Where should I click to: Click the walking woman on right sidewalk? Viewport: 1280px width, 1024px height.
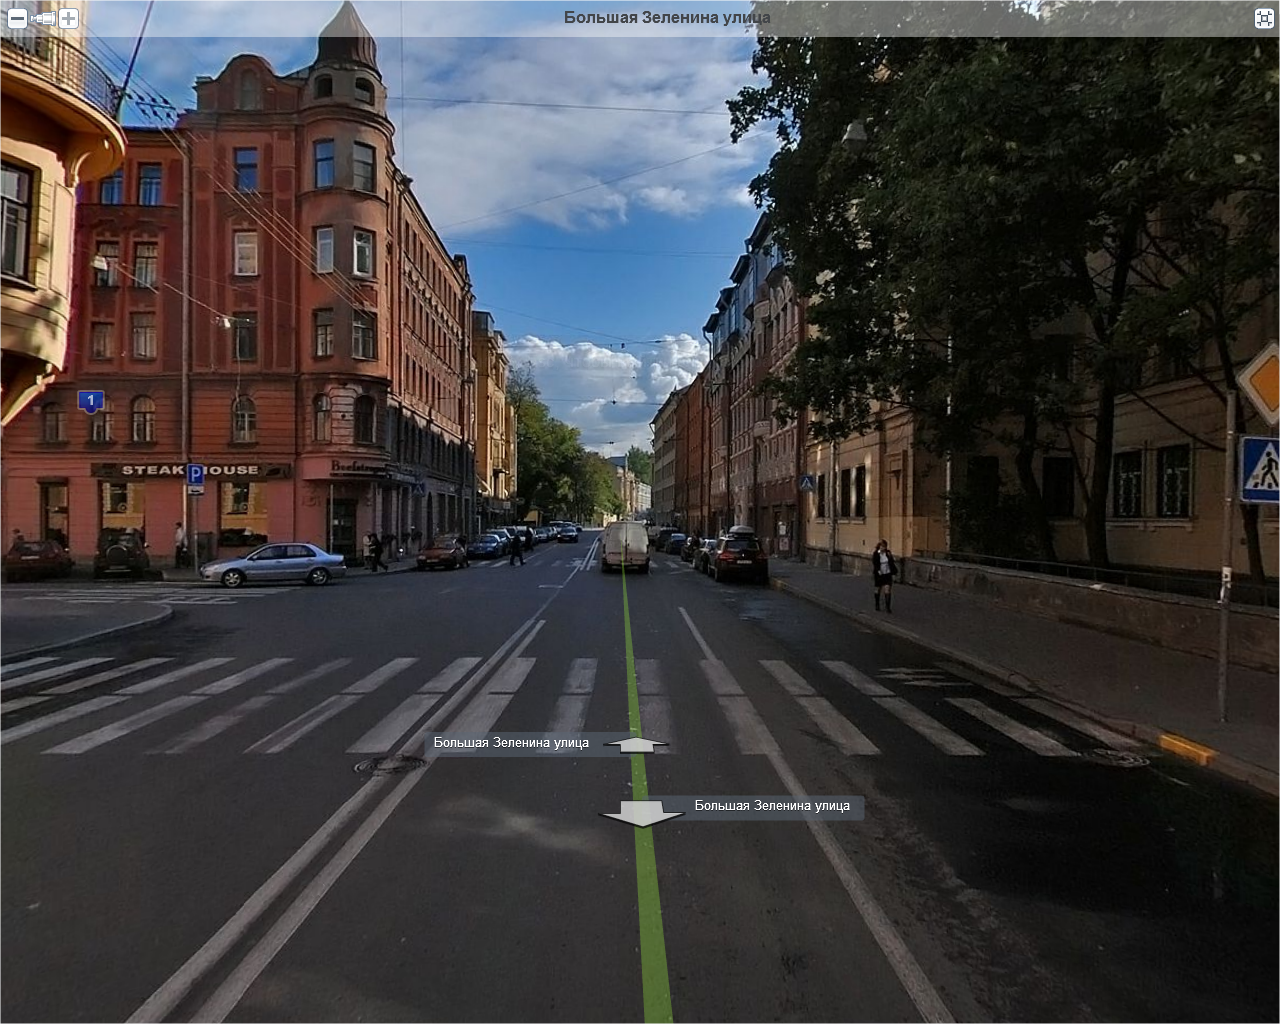(884, 575)
